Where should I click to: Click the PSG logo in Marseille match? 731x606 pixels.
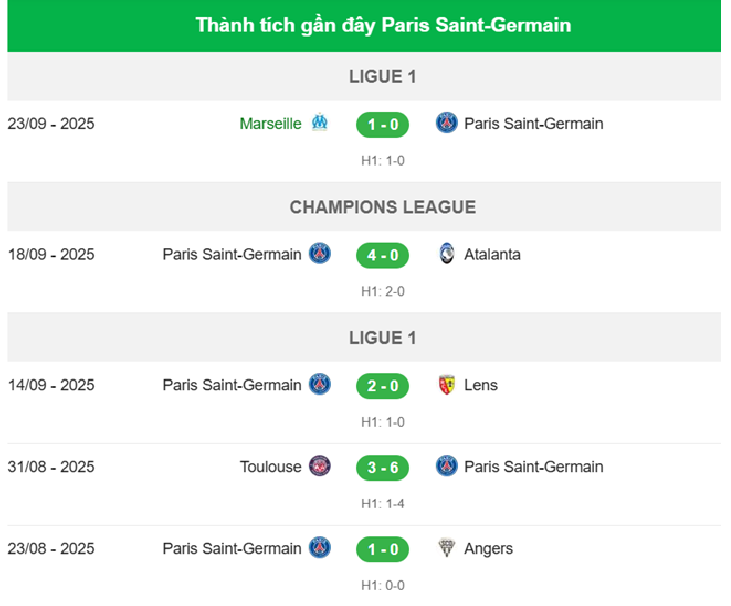point(447,123)
